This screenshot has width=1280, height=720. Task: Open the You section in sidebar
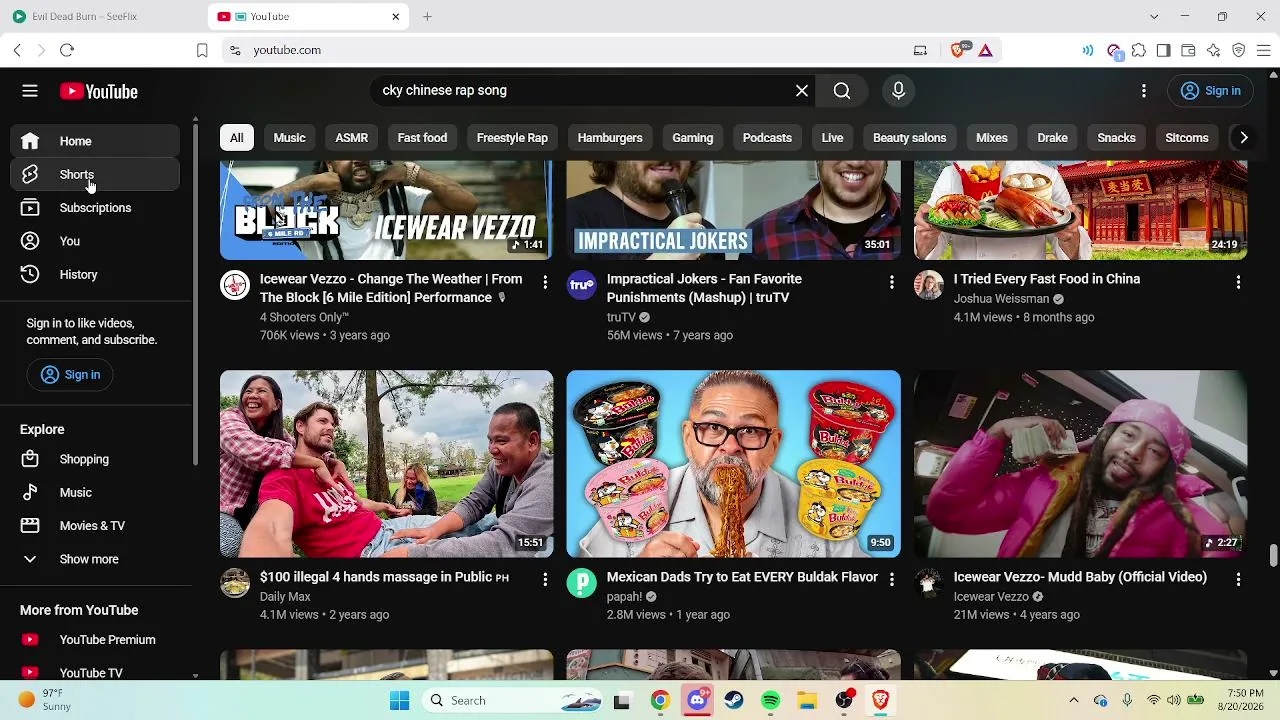(x=96, y=241)
